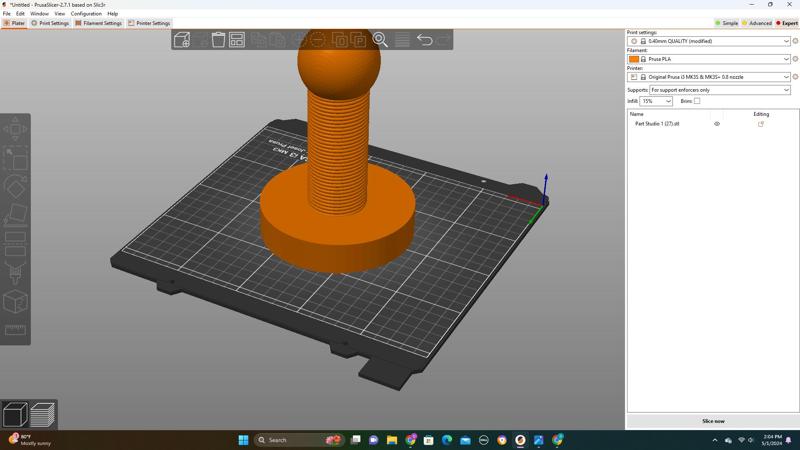
Task: Toggle visibility eye for Part Studio 1
Action: click(717, 124)
